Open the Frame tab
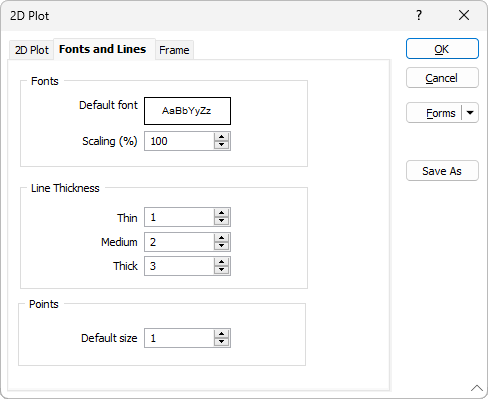 [174, 50]
